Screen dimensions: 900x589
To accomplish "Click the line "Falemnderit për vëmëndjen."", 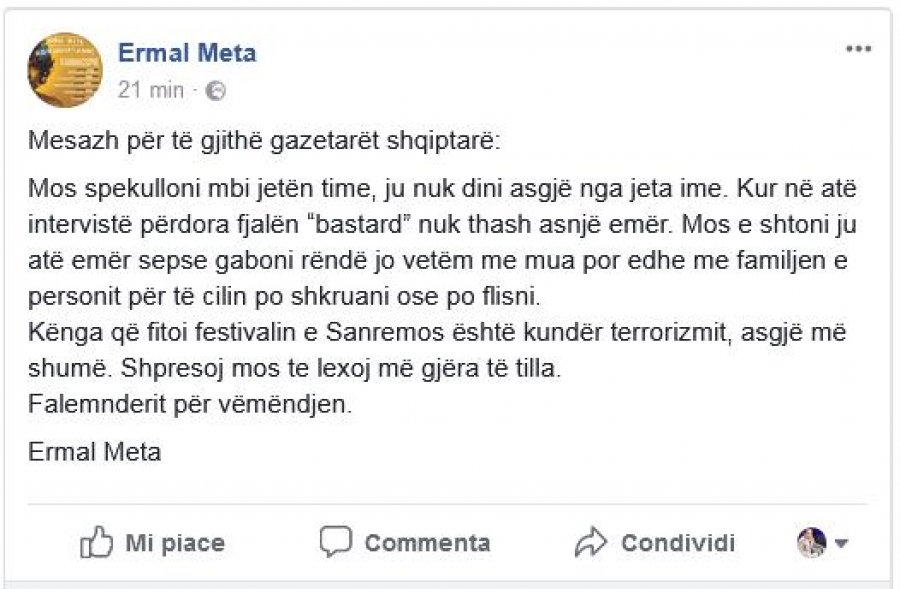I will [x=192, y=406].
